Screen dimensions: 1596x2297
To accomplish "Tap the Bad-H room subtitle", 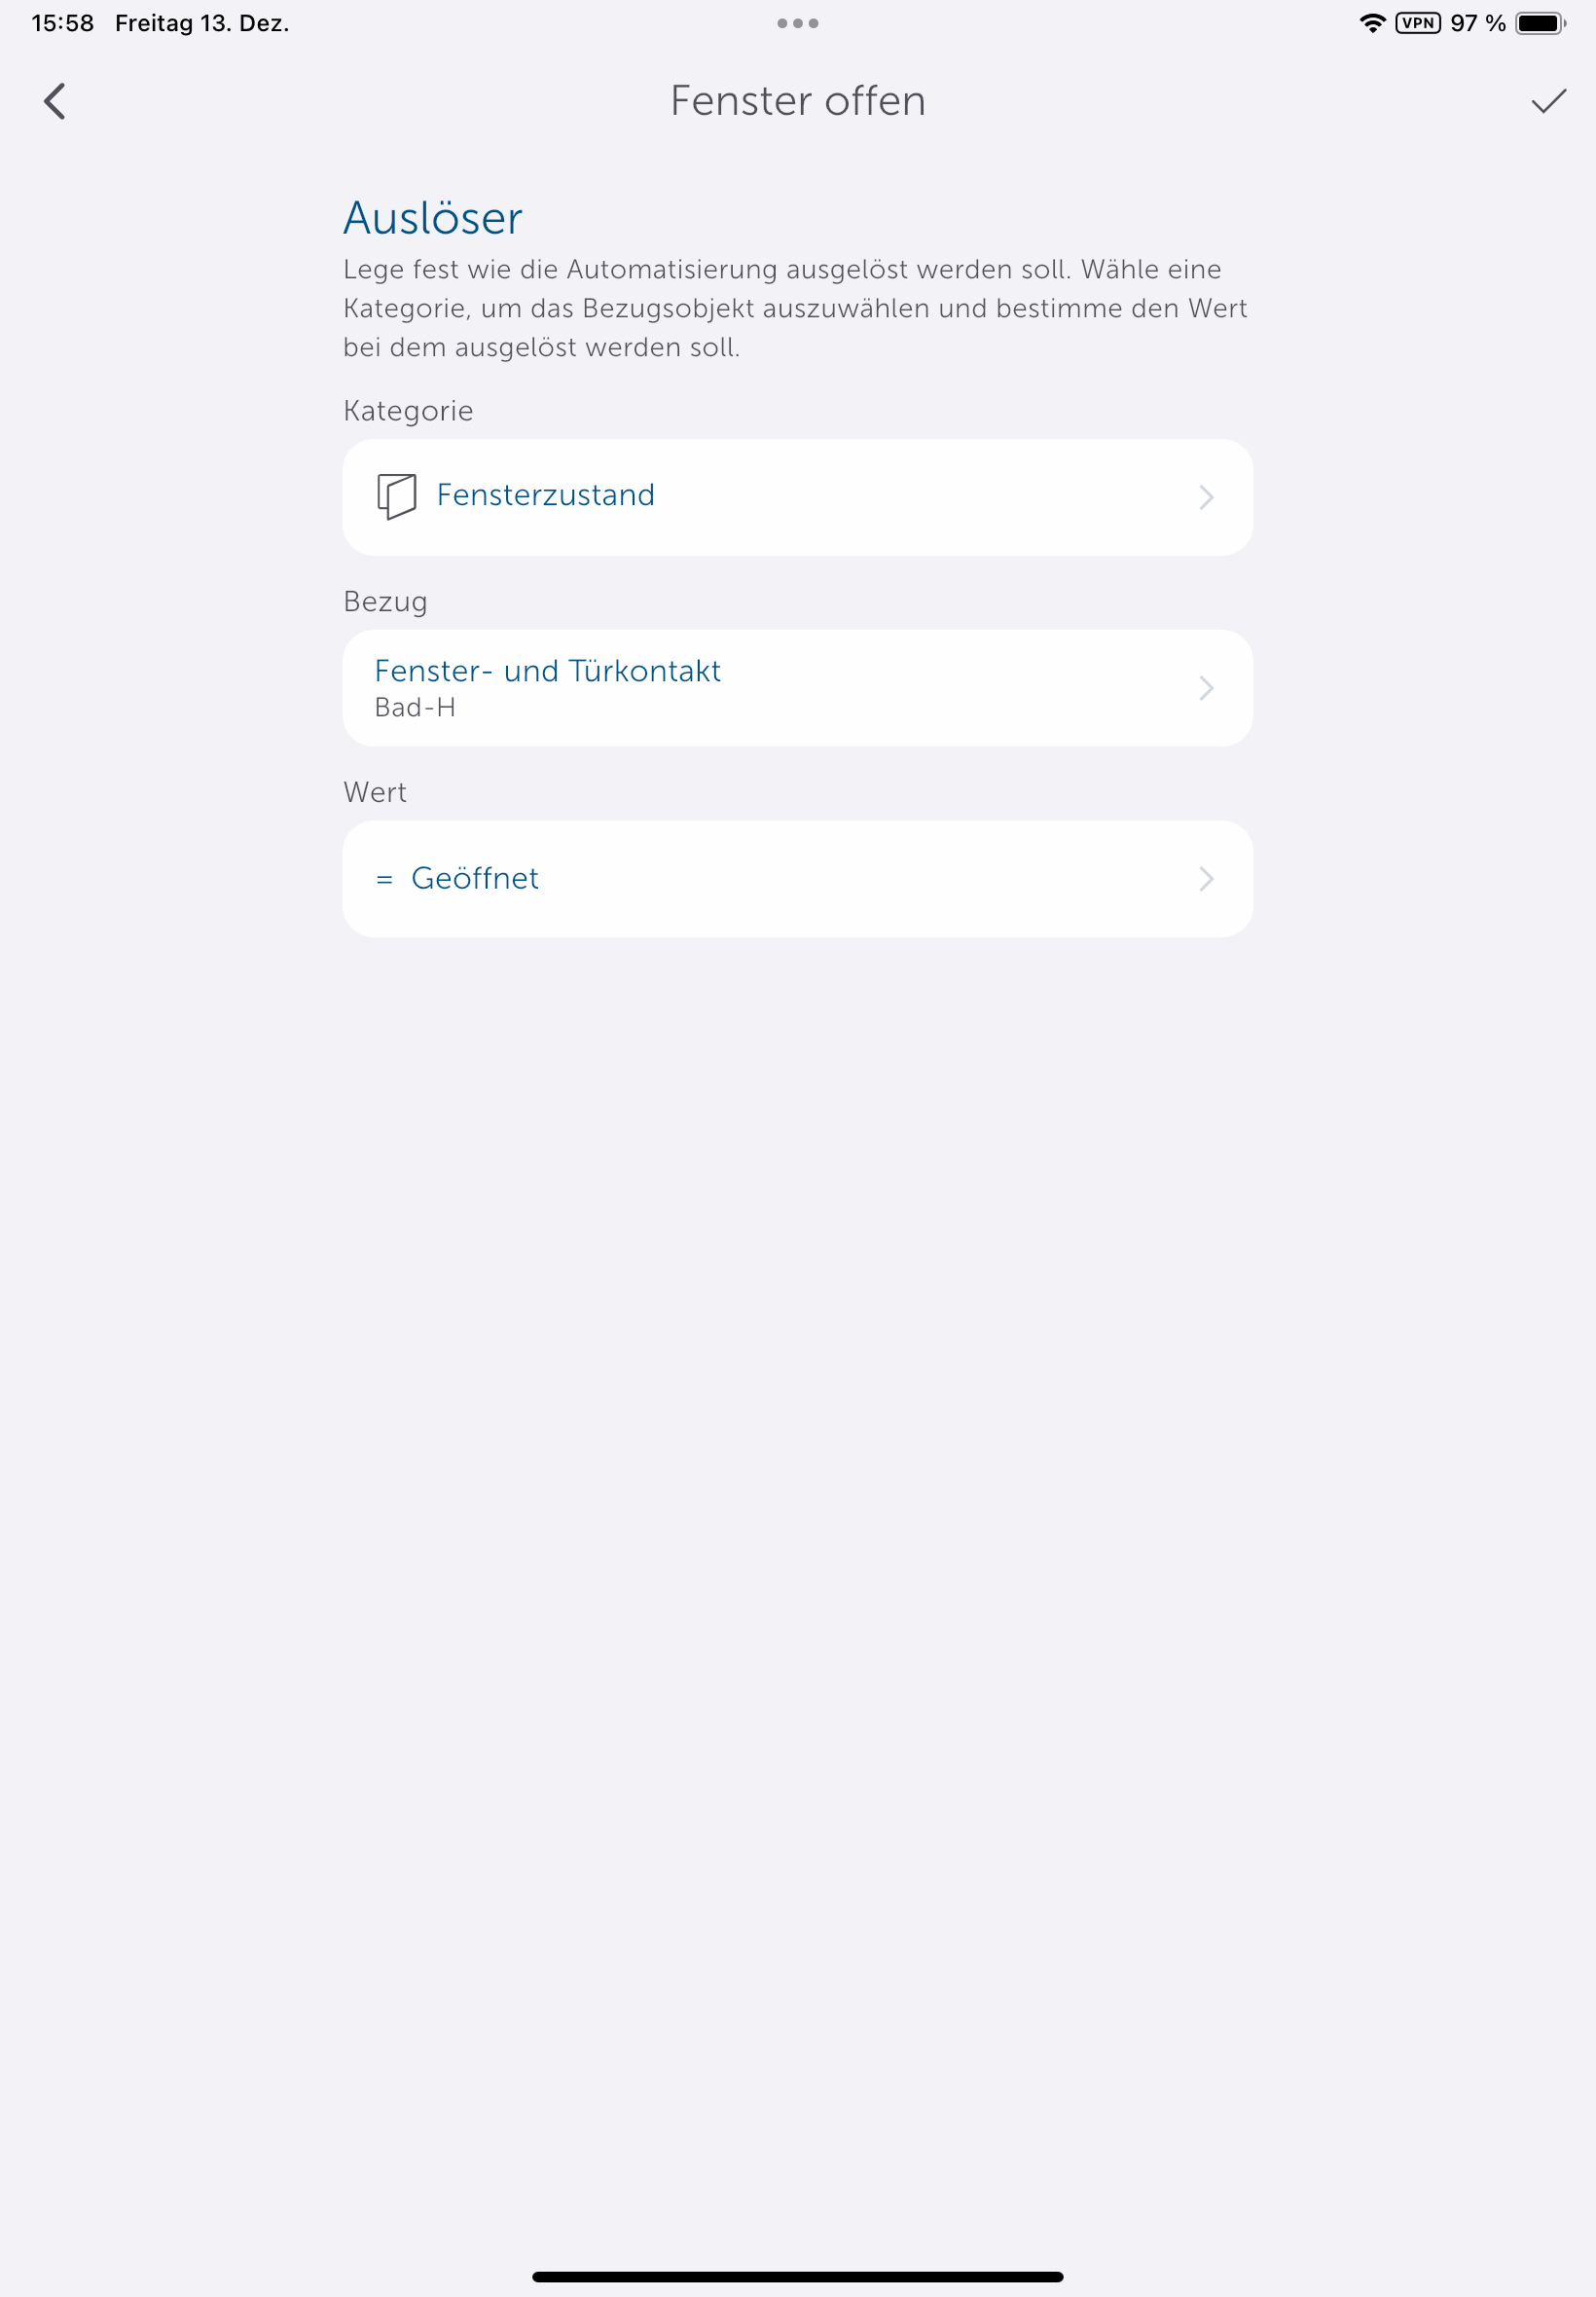I will [x=415, y=708].
